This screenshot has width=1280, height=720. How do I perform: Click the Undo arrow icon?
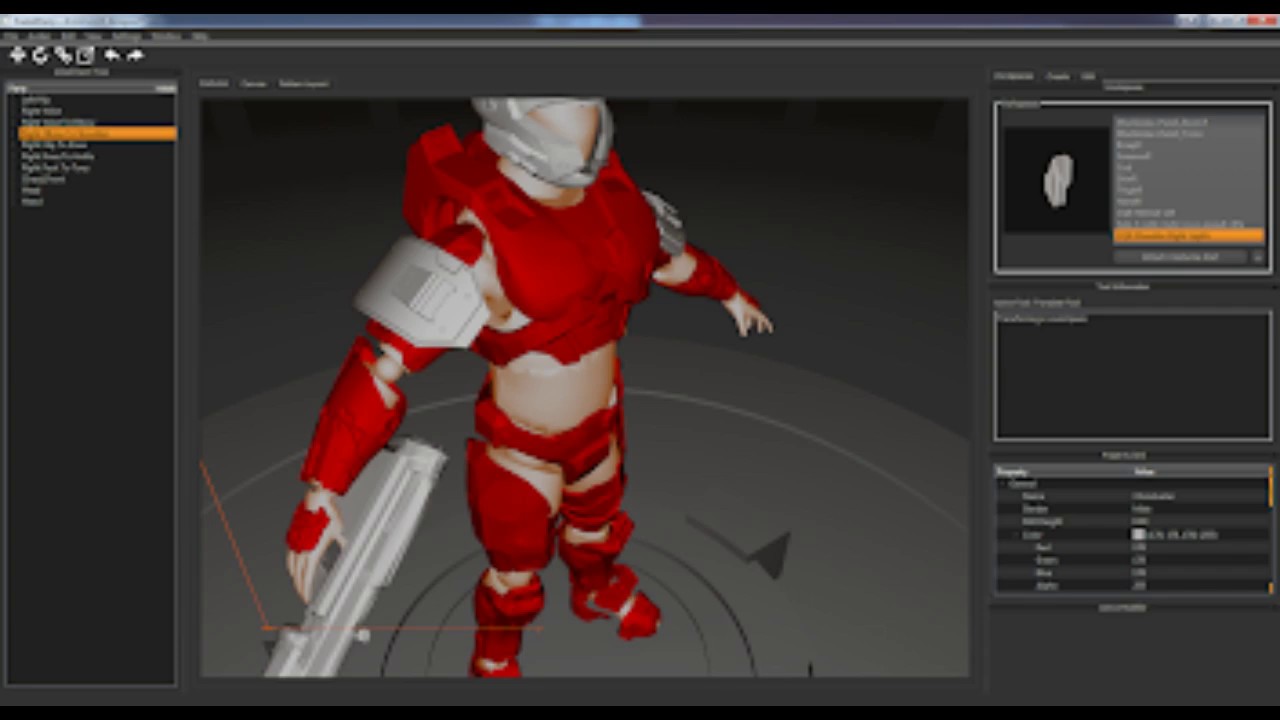coord(111,56)
